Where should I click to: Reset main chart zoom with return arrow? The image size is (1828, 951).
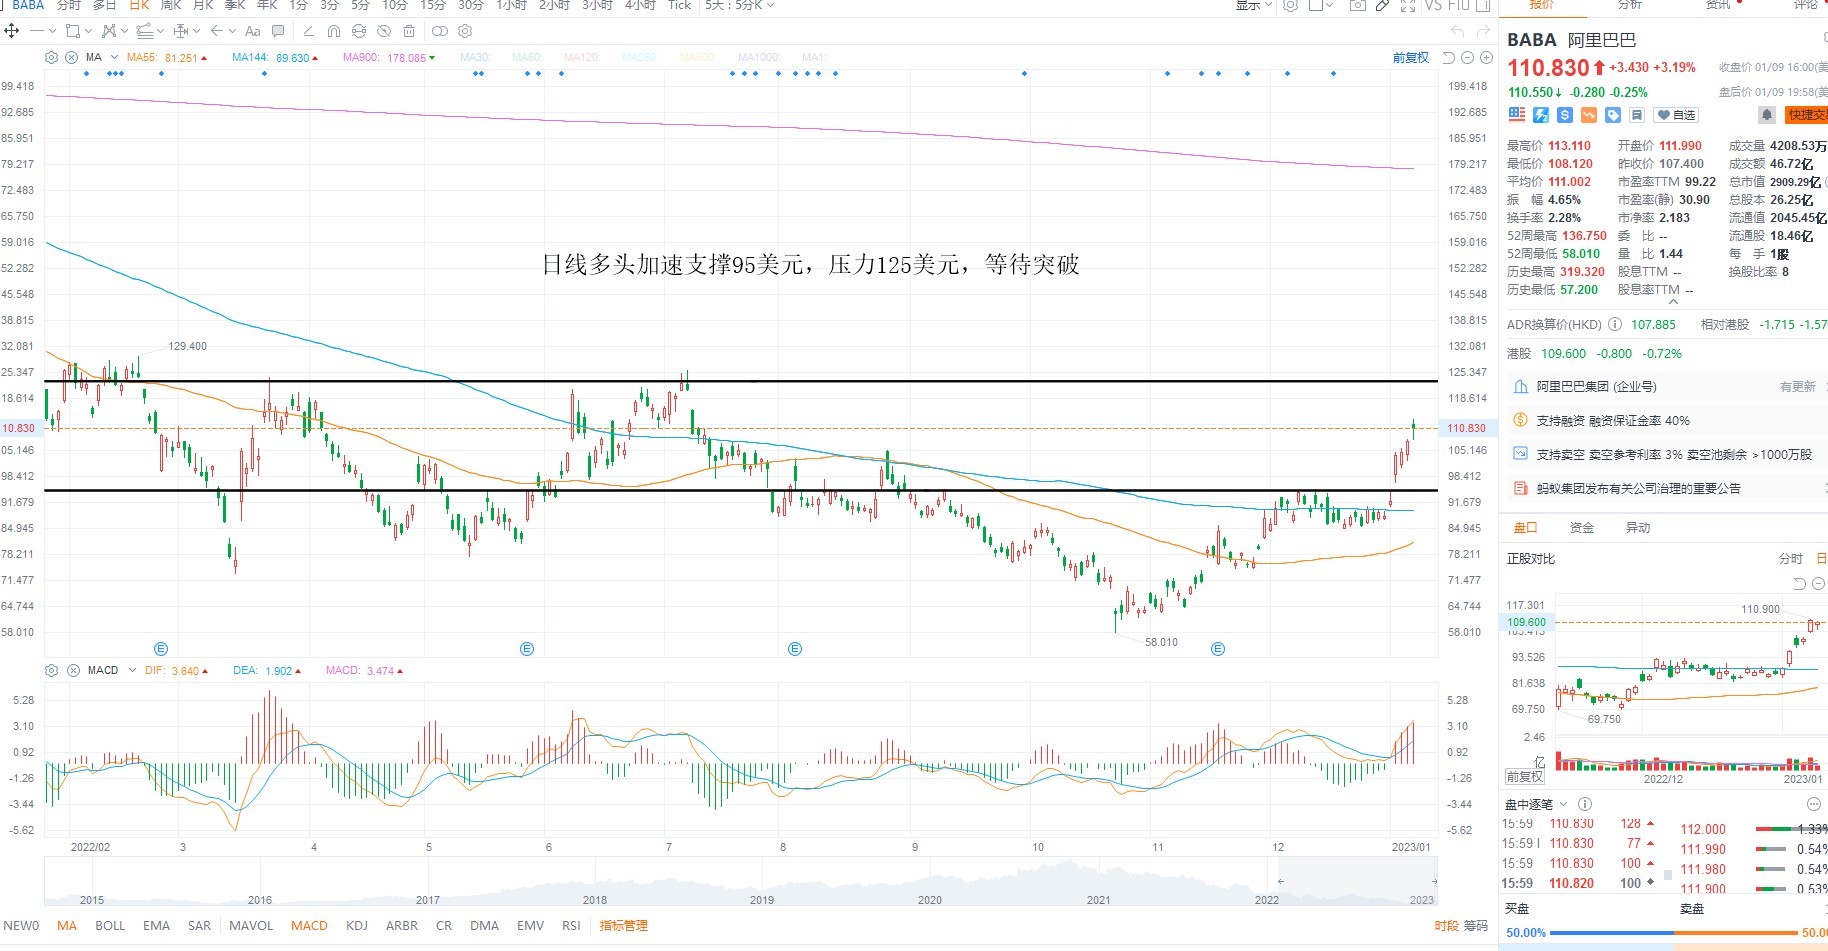pos(1448,58)
